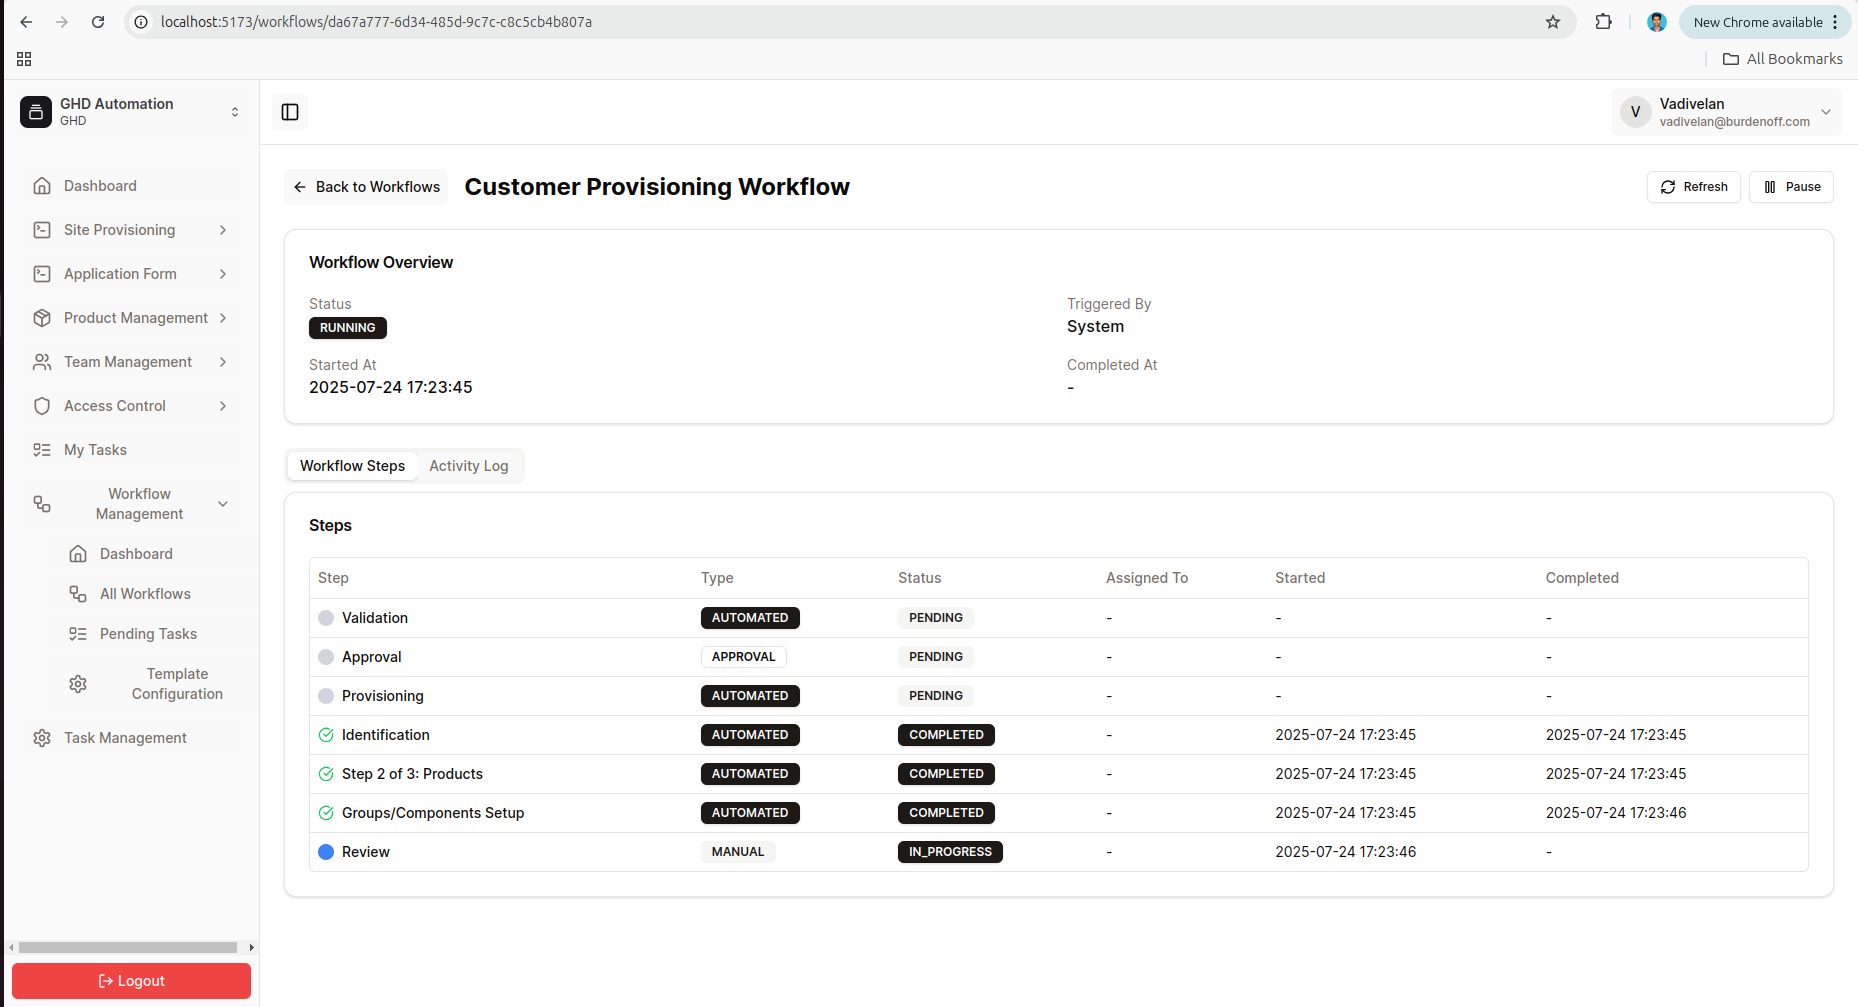Click the Template Configuration gear icon

(x=78, y=684)
